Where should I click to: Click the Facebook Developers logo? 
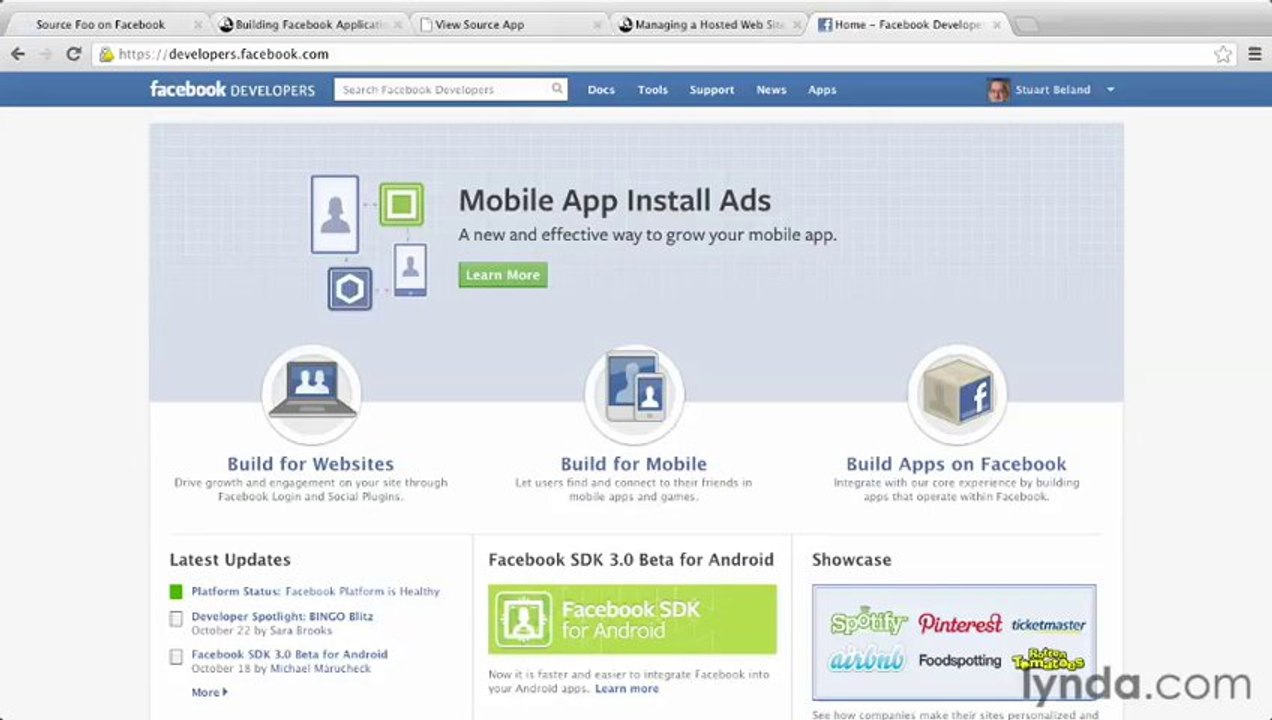(232, 89)
